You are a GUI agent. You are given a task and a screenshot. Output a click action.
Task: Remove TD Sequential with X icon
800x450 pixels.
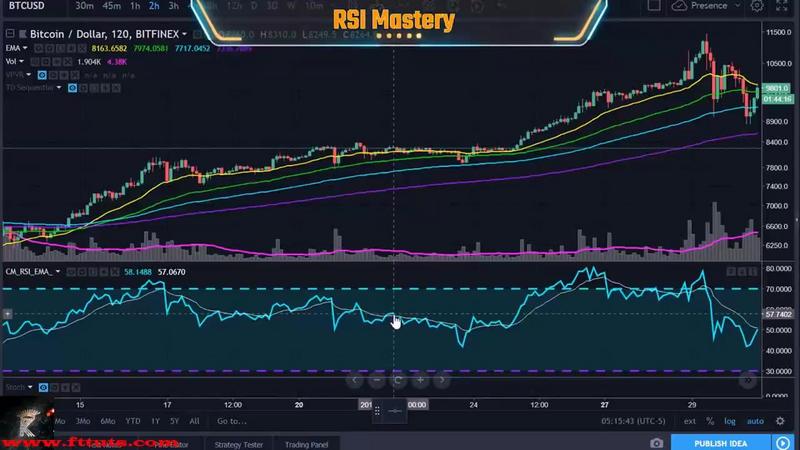[116, 88]
